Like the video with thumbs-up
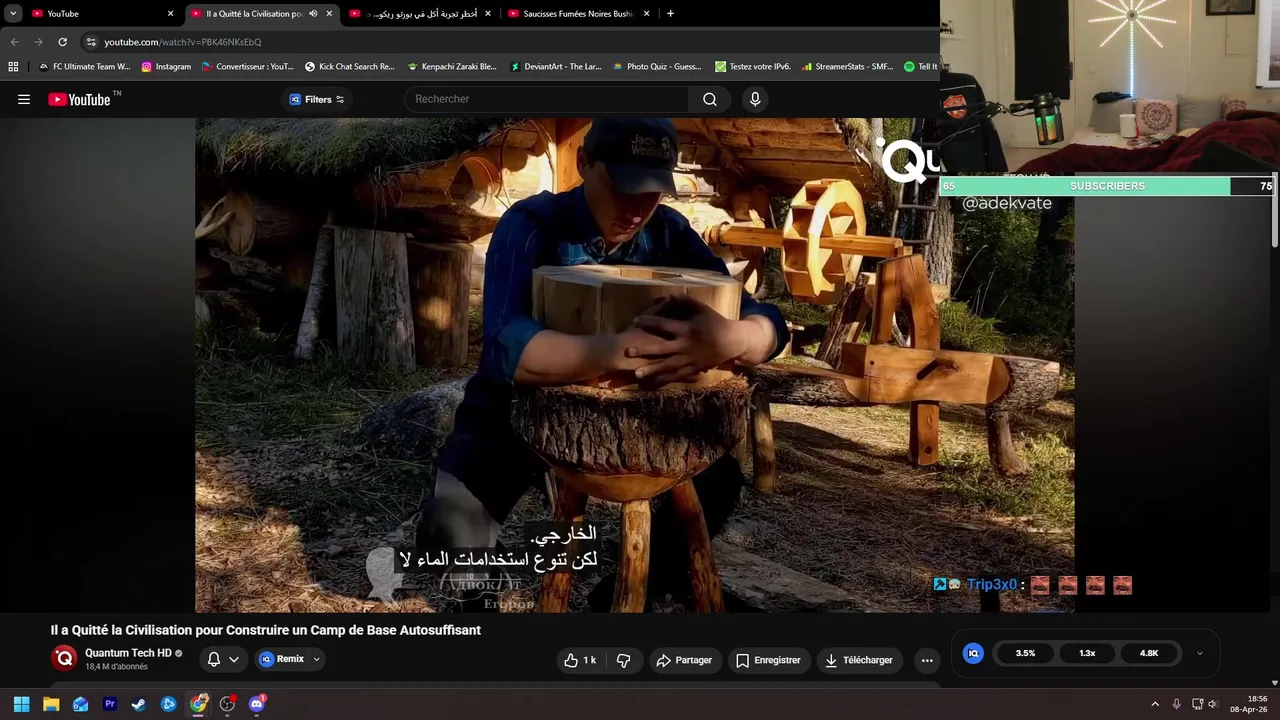 point(580,660)
